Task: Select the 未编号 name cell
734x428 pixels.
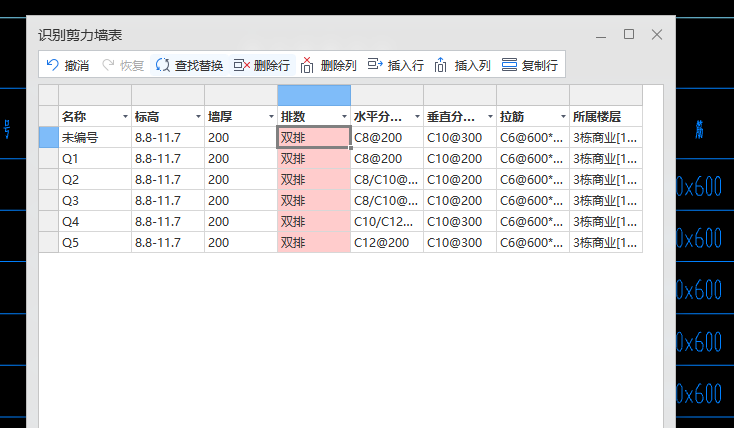Action: click(x=95, y=138)
